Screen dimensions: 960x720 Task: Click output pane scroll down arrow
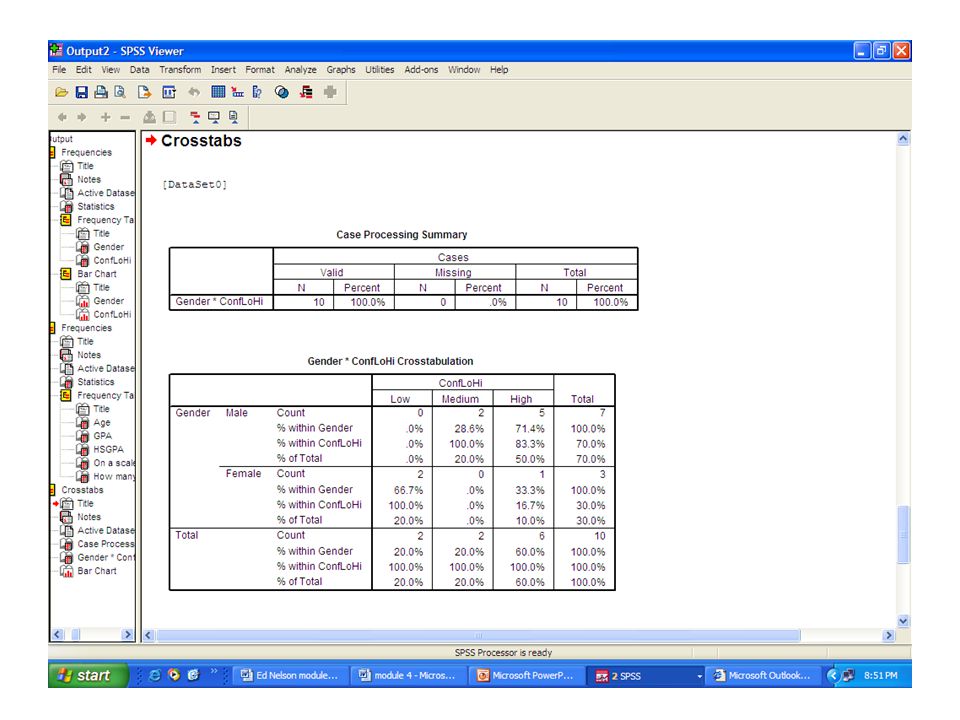tap(903, 621)
